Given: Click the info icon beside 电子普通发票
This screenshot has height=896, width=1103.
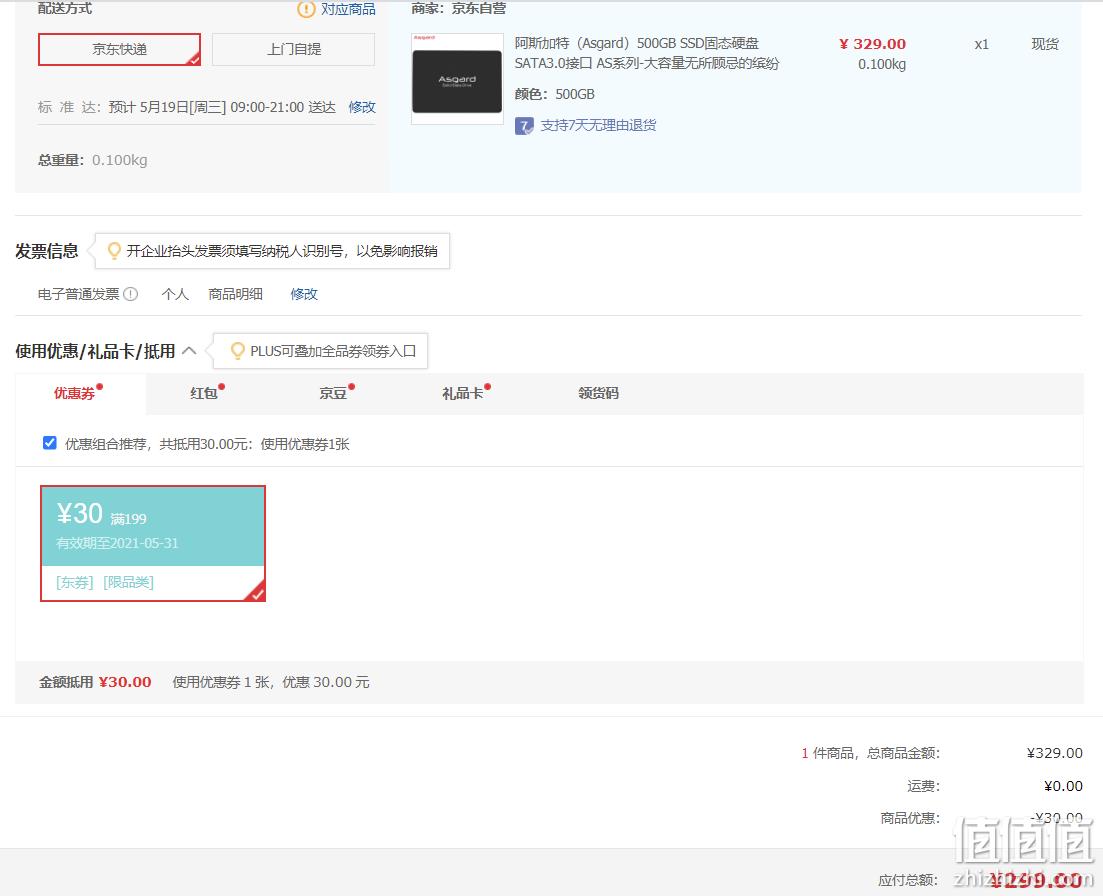Looking at the screenshot, I should [x=131, y=294].
